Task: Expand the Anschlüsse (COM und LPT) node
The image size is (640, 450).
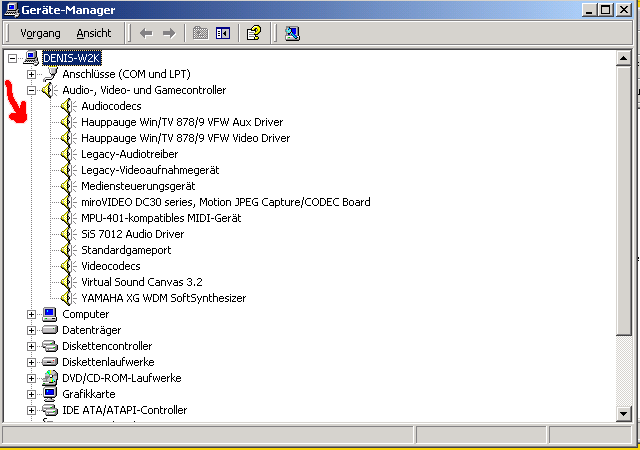Action: coord(31,74)
